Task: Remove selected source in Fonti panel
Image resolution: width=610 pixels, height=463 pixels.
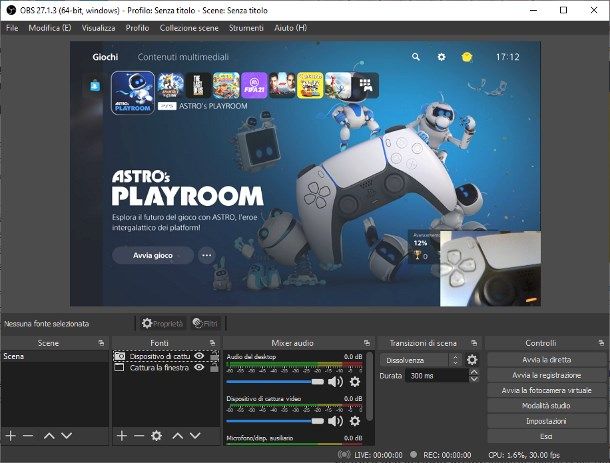Action: (139, 436)
